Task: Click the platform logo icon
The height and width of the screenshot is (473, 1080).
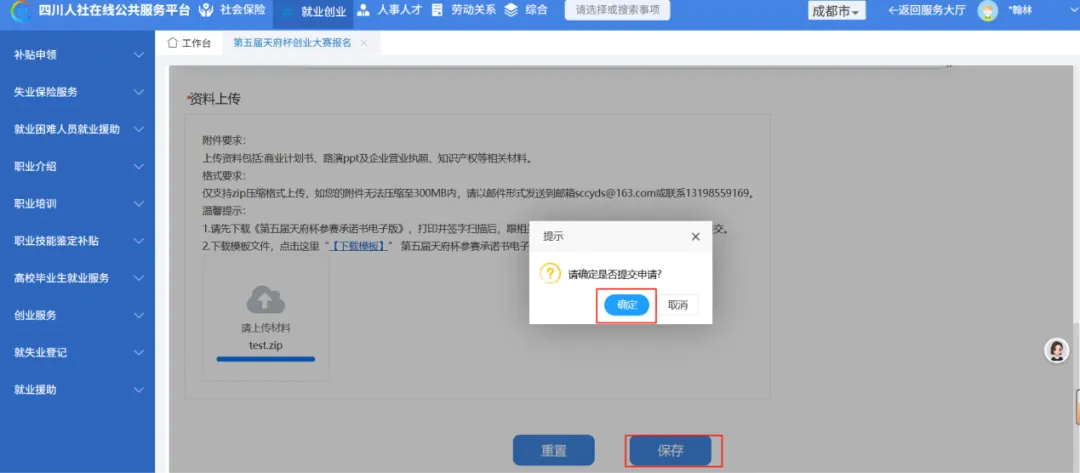Action: (19, 11)
